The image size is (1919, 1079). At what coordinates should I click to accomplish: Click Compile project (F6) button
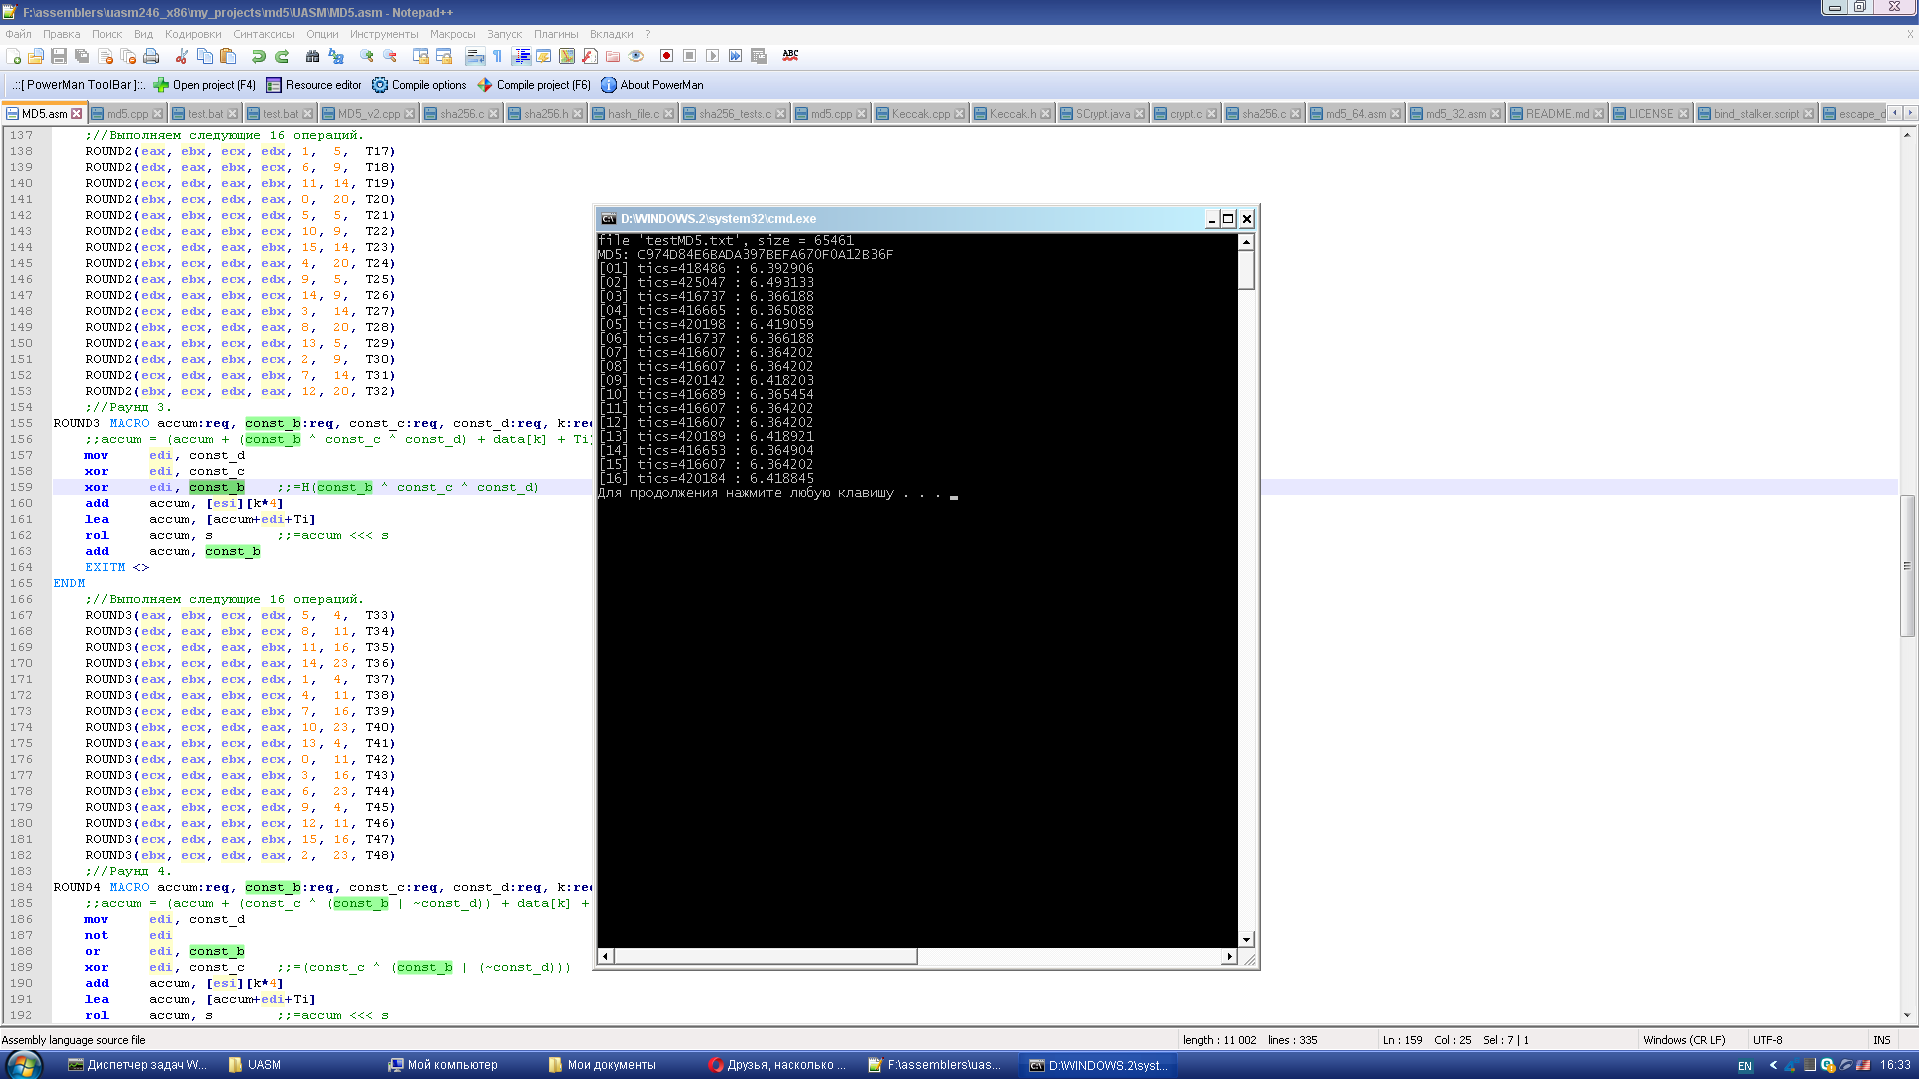[534, 85]
